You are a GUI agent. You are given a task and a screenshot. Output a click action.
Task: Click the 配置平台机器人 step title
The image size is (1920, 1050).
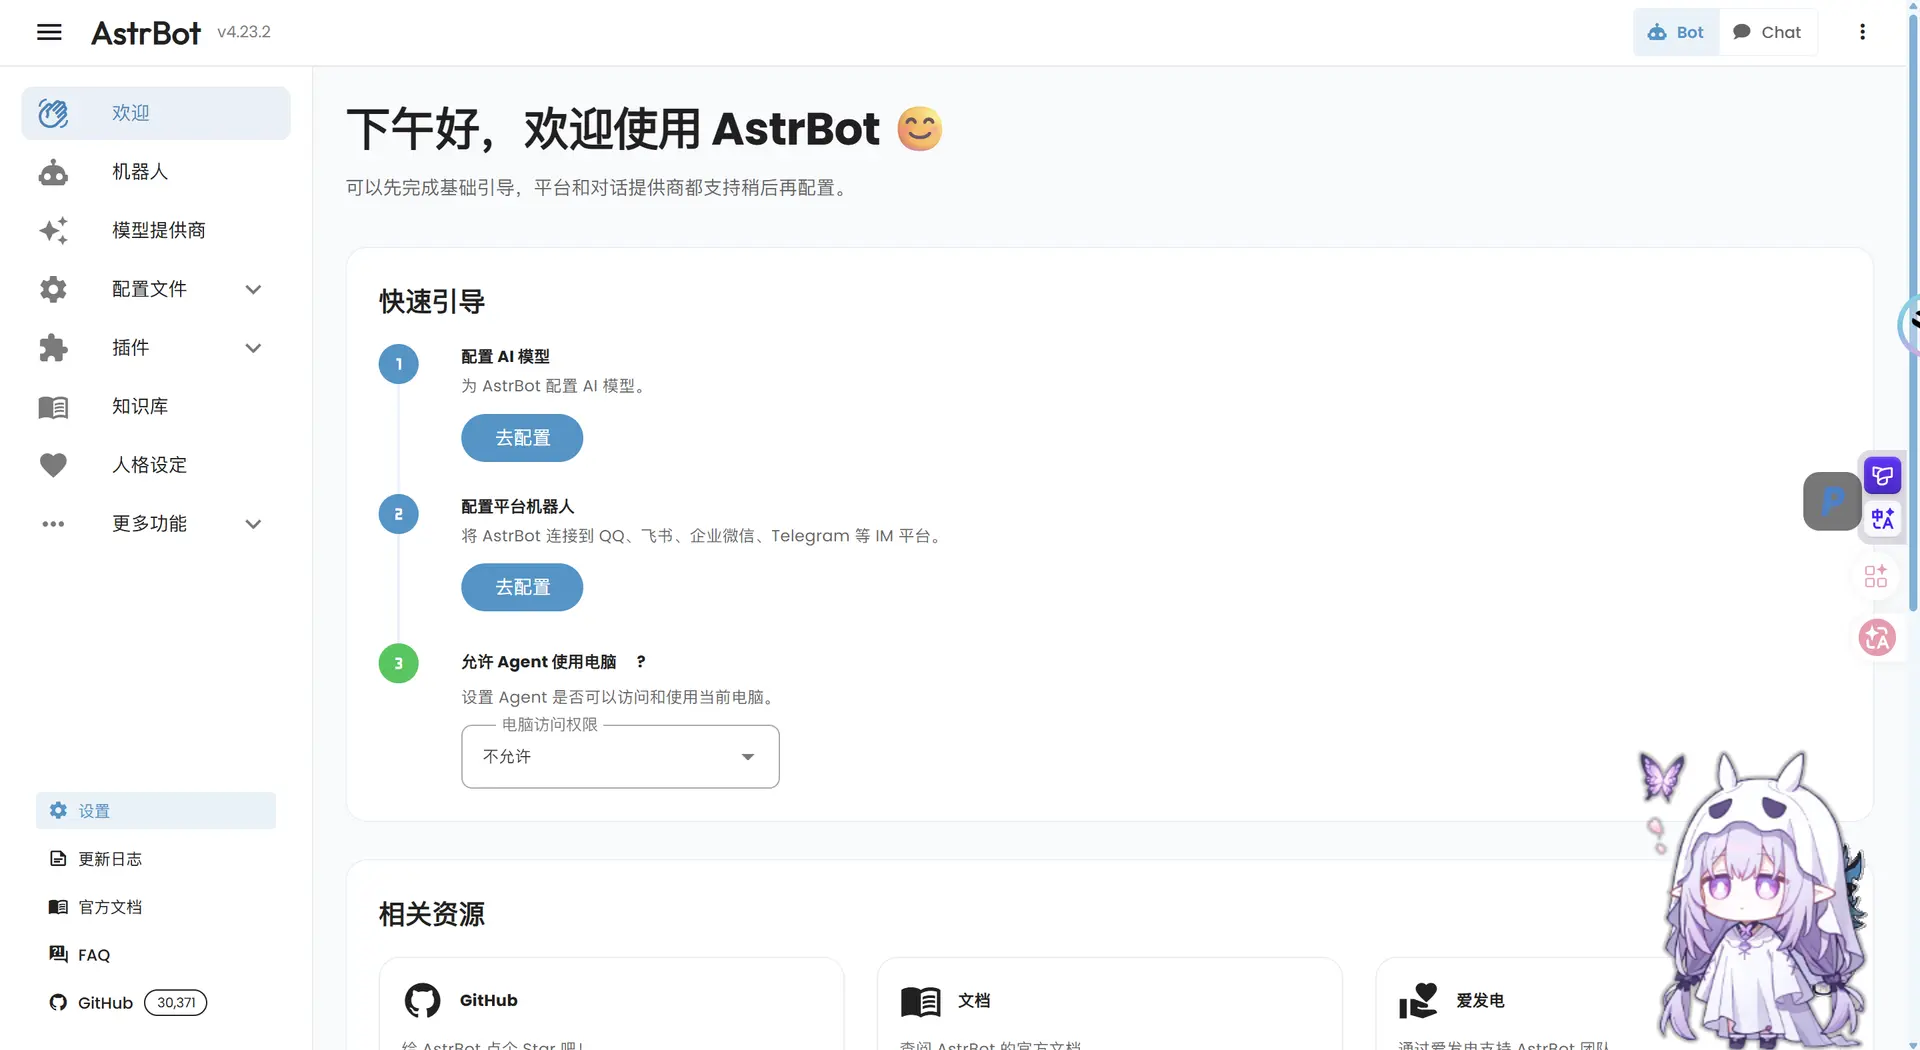point(518,506)
